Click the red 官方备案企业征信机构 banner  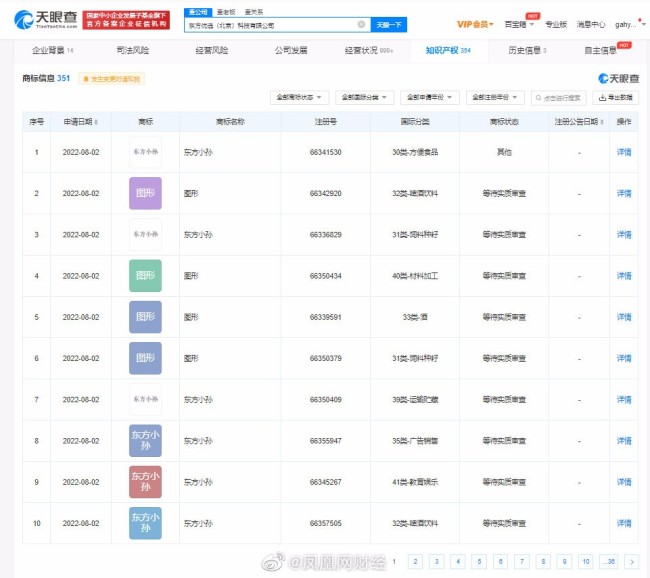(126, 20)
